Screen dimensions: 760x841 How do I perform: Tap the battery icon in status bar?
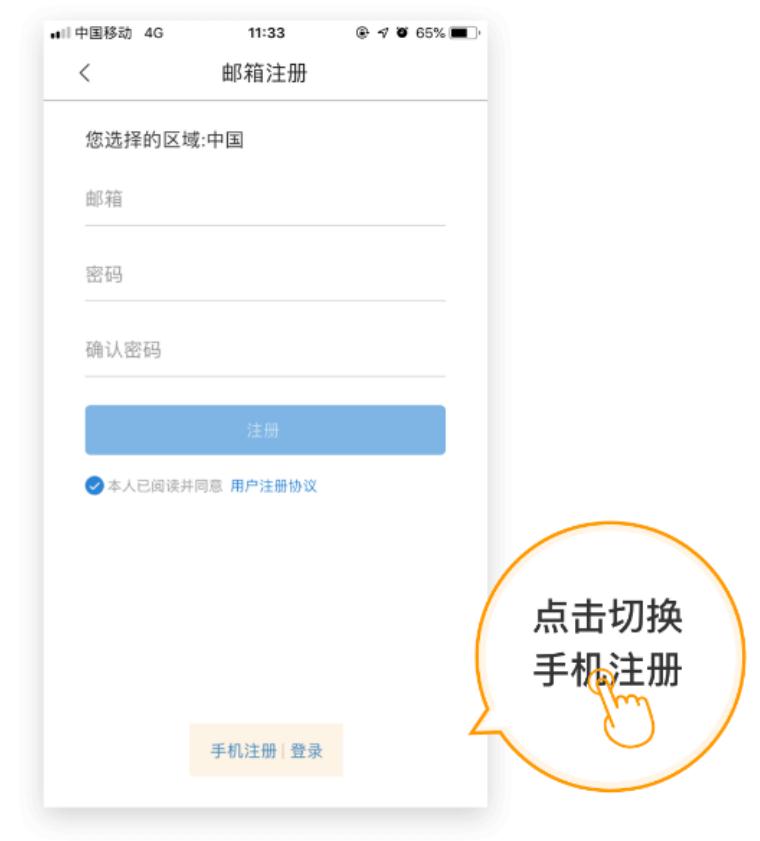point(464,33)
